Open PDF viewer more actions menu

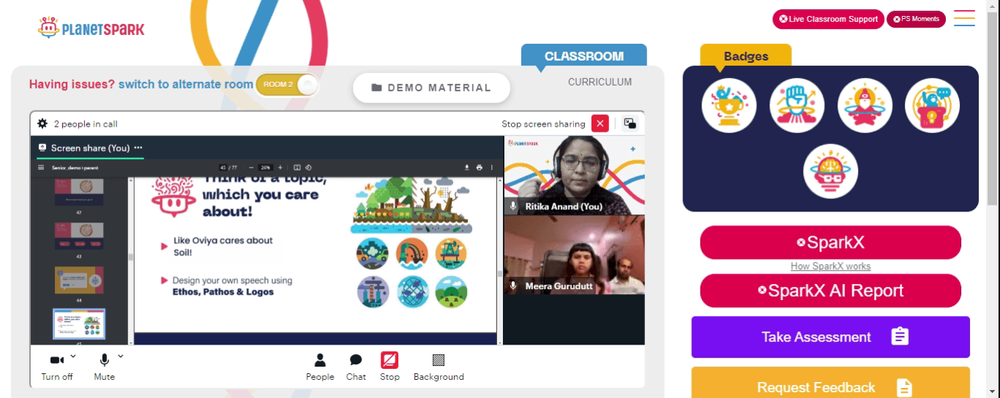[491, 167]
